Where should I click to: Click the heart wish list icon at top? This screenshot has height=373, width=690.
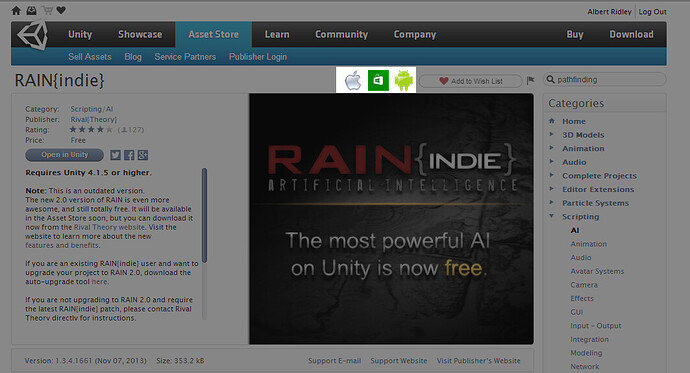(61, 10)
